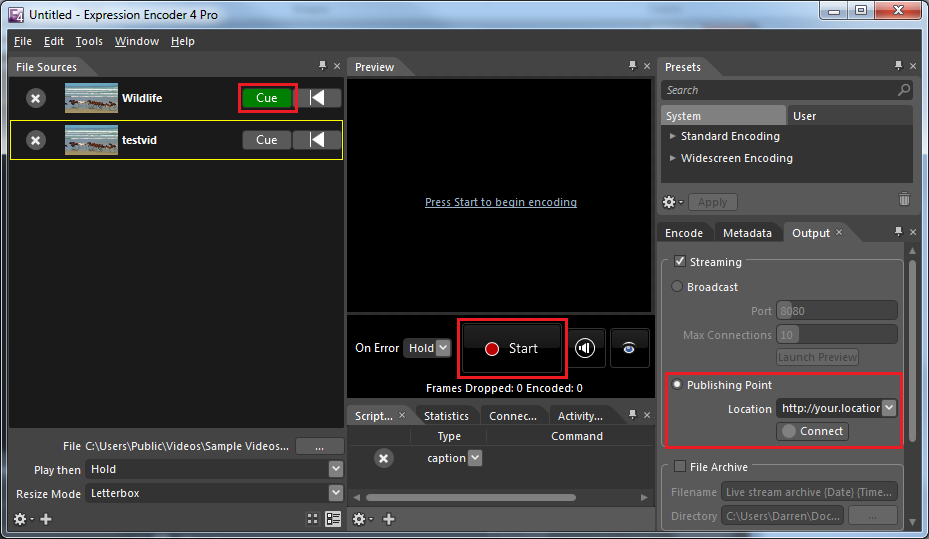Pin the File Sources panel
This screenshot has height=539, width=929.
tap(322, 66)
